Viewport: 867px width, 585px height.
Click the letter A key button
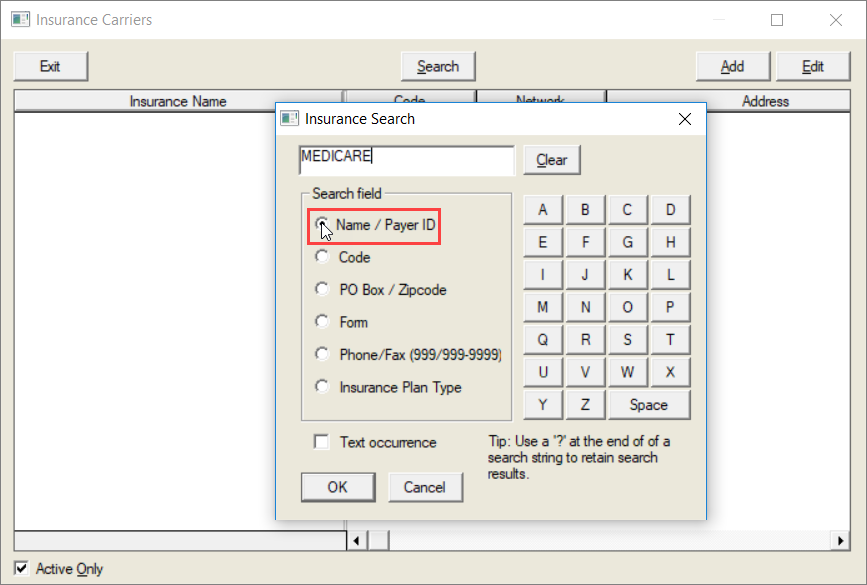tap(543, 210)
